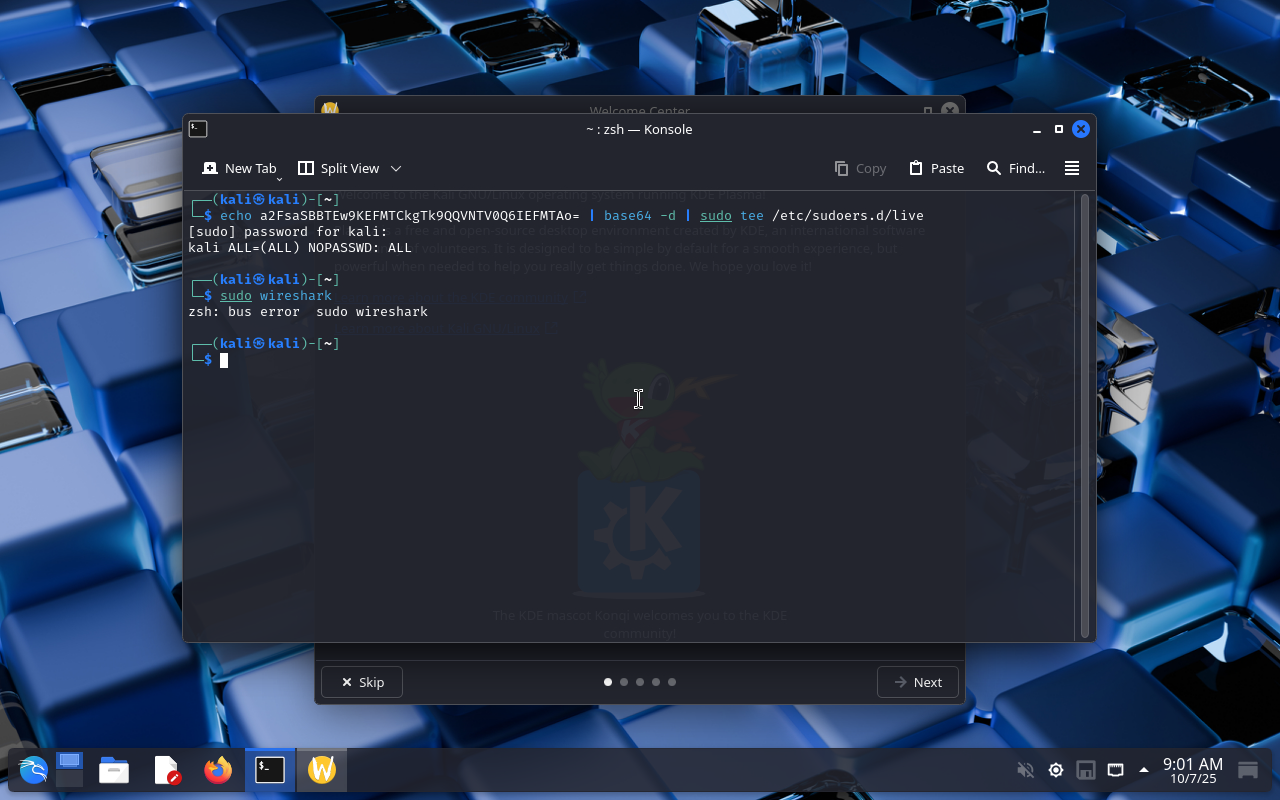1280x800 pixels.
Task: Open the clock and calendar widget
Action: tap(1192, 770)
